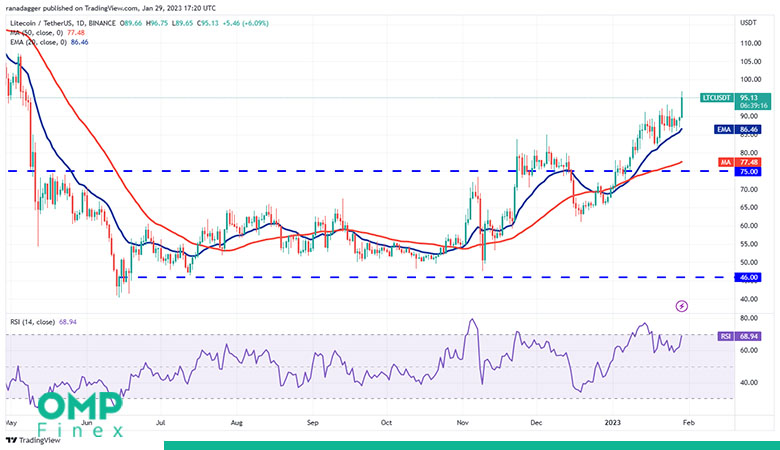Click the 2023 label on time axis
This screenshot has height=450, width=780.
point(612,423)
